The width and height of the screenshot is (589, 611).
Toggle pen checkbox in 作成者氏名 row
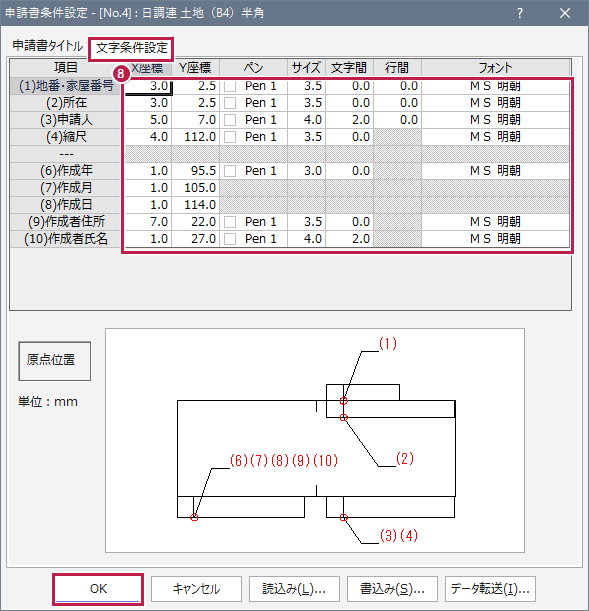[230, 239]
